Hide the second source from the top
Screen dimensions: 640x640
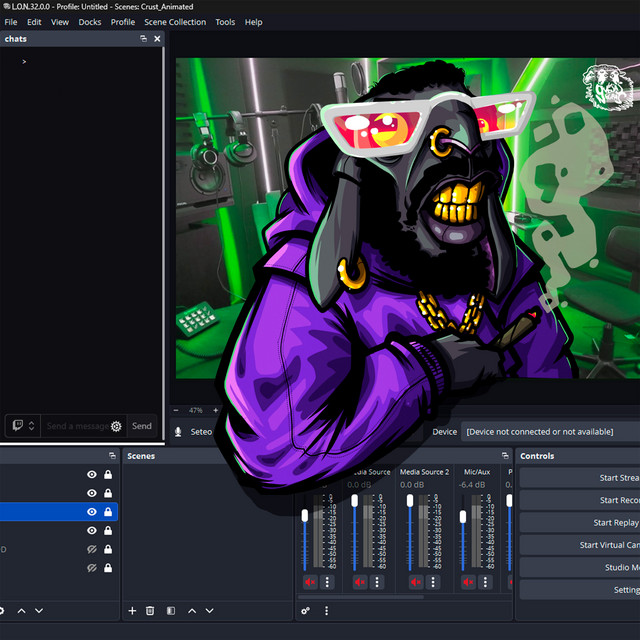coord(92,493)
